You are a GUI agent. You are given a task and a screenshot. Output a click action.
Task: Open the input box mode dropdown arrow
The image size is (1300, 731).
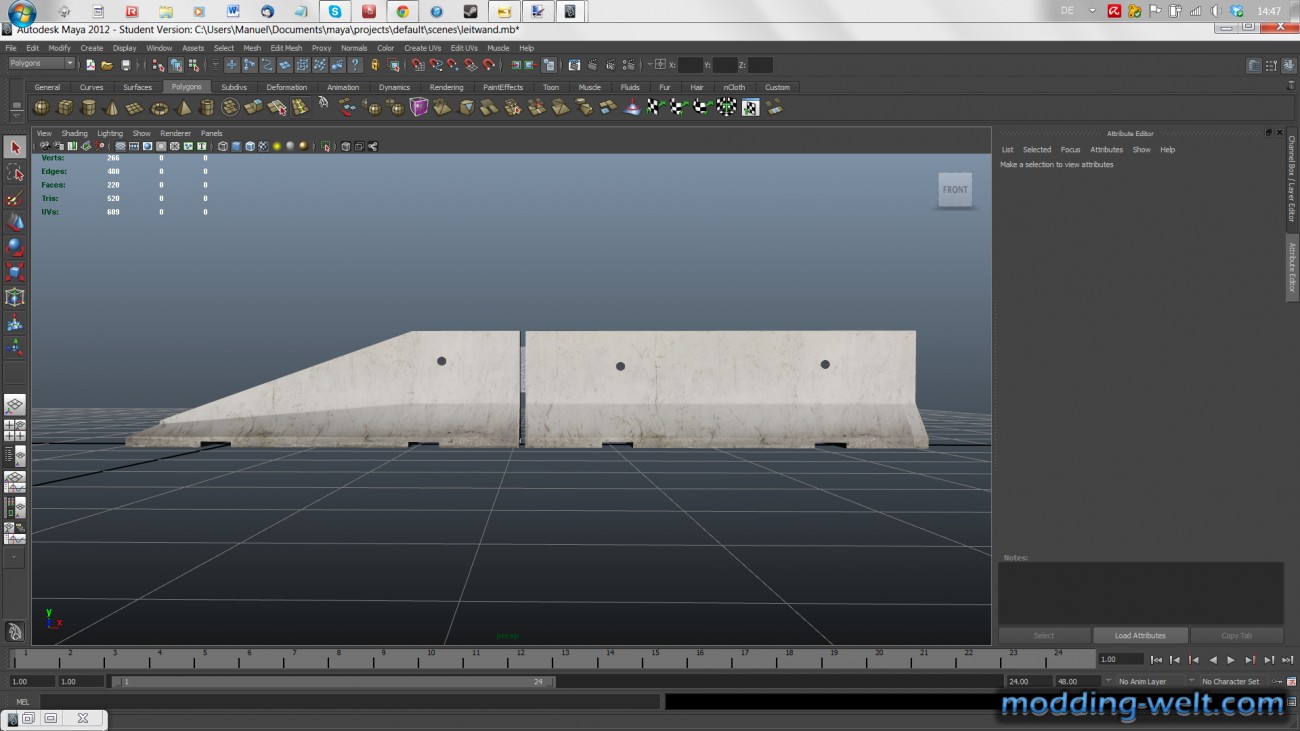click(x=650, y=65)
